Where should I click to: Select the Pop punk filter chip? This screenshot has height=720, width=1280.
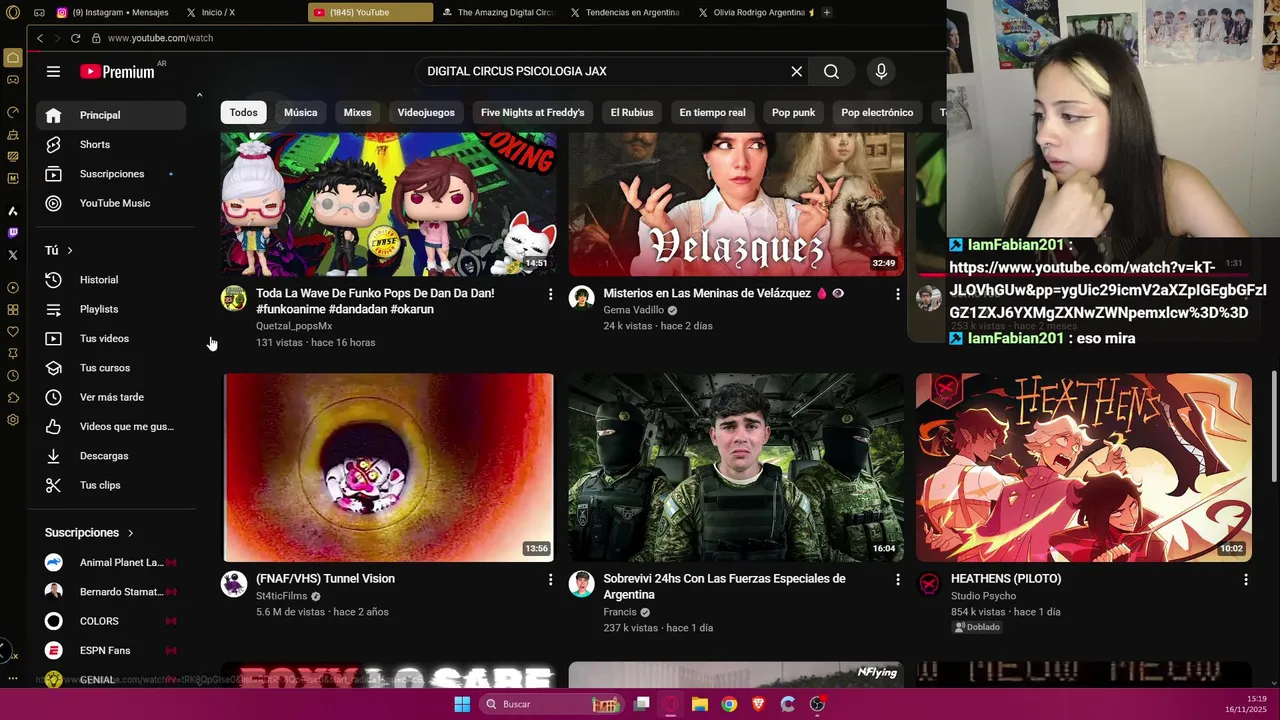[x=793, y=113]
